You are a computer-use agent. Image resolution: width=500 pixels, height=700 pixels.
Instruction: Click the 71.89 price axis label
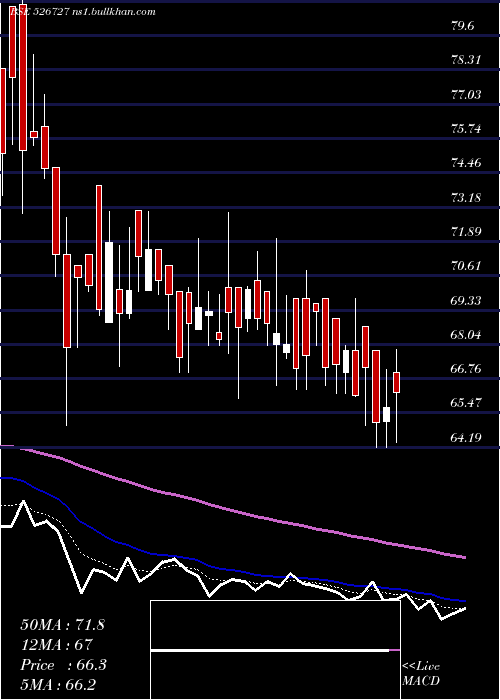pyautogui.click(x=466, y=231)
